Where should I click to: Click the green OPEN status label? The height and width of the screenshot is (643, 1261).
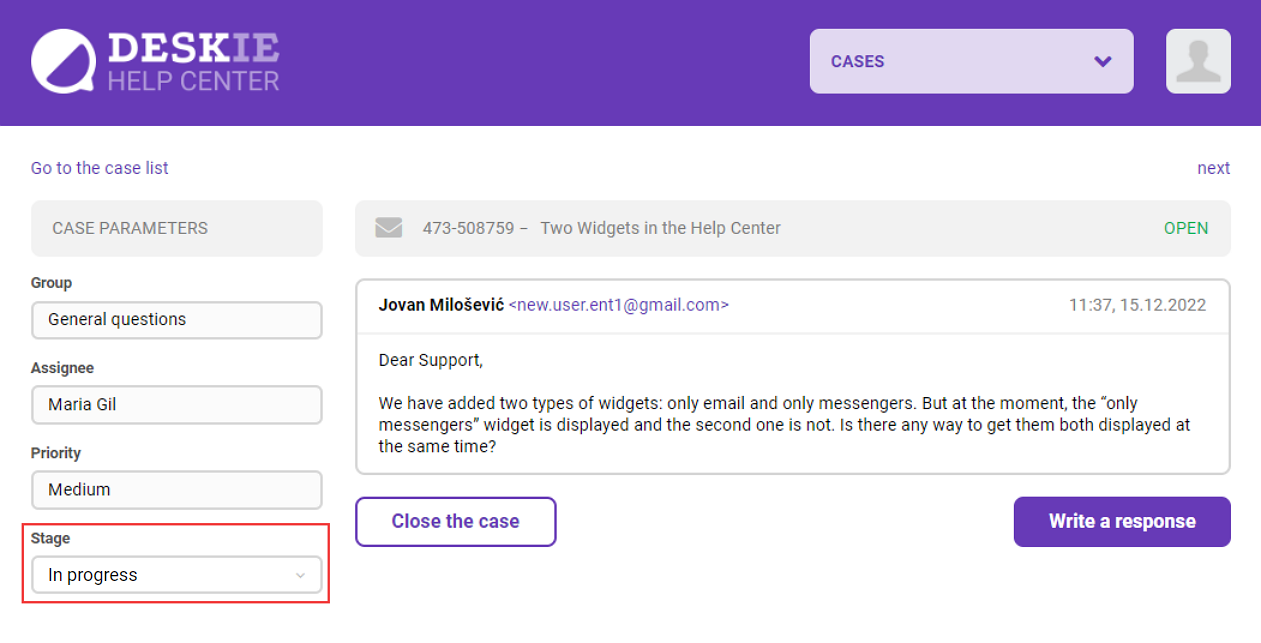1185,228
